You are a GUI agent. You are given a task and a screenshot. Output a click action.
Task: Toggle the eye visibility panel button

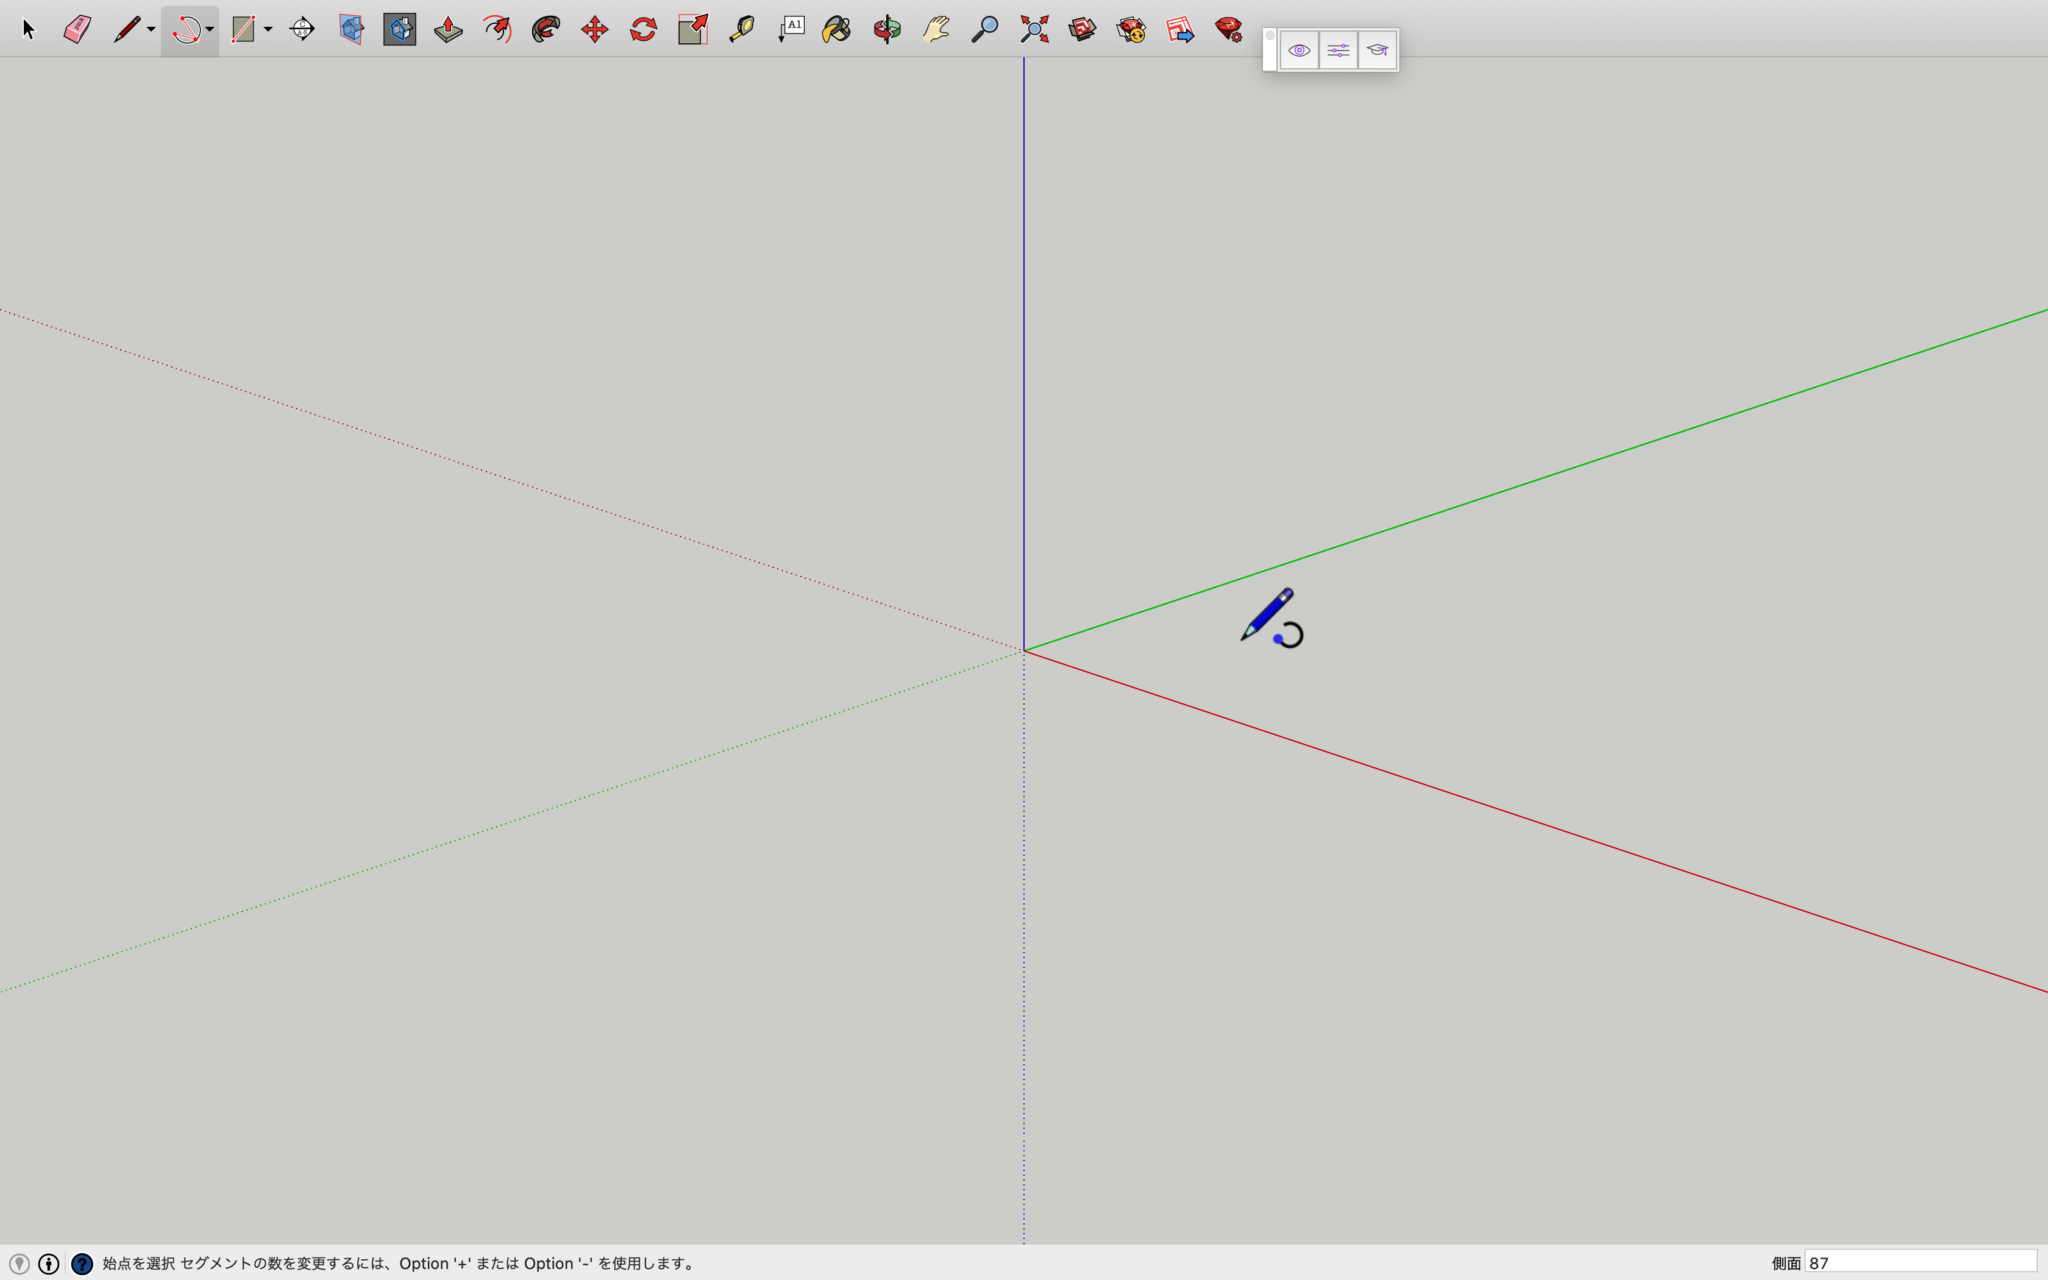(x=1299, y=50)
